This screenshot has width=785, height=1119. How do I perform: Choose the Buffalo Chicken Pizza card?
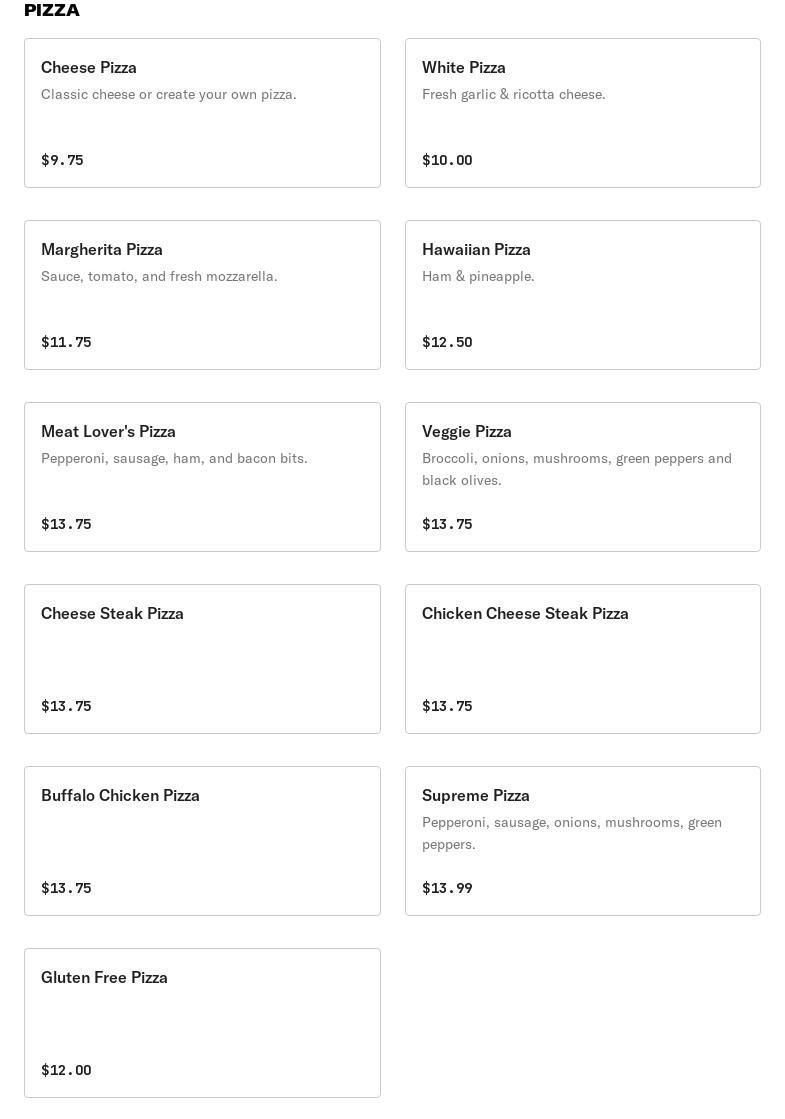(202, 841)
